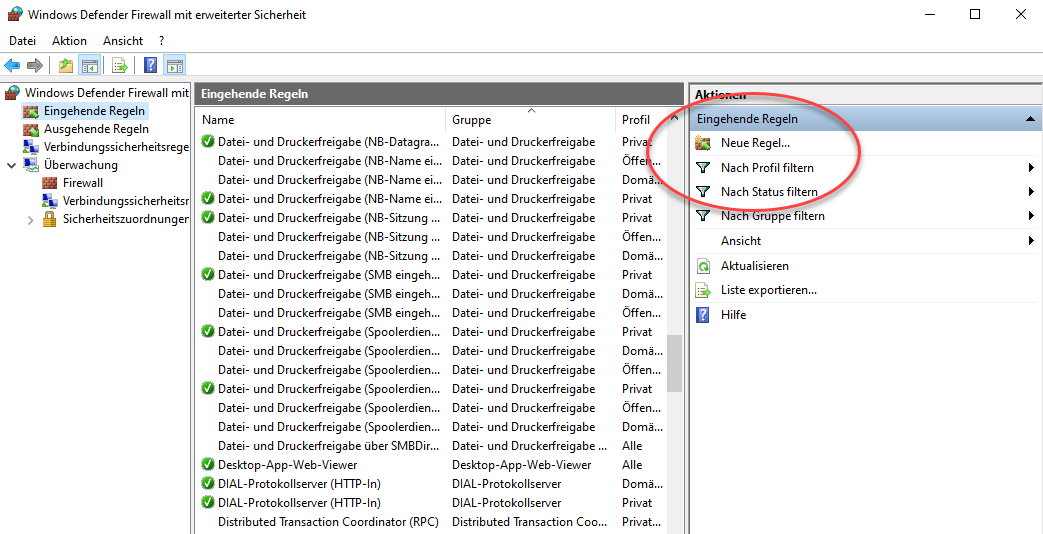This screenshot has width=1043, height=534.
Task: Sort rules by the Profil column header
Action: click(x=641, y=120)
